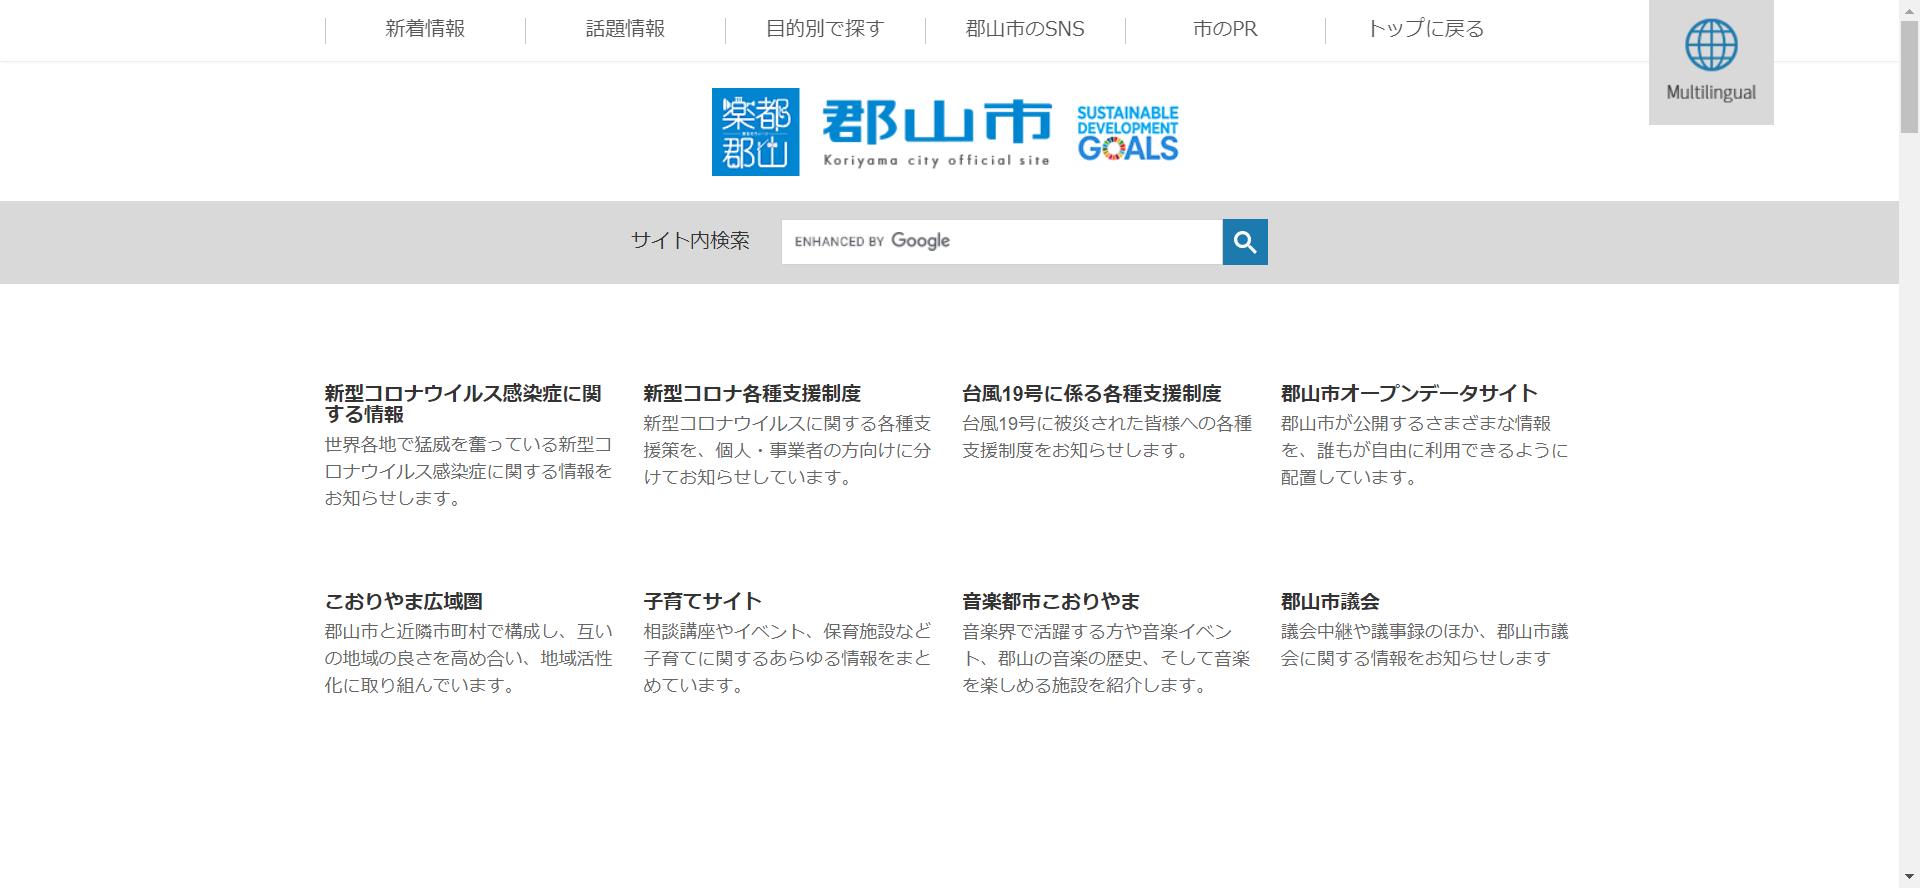Screen dimensions: 1920x888
Task: Open the 郡山市議会 link
Action: coord(1329,601)
